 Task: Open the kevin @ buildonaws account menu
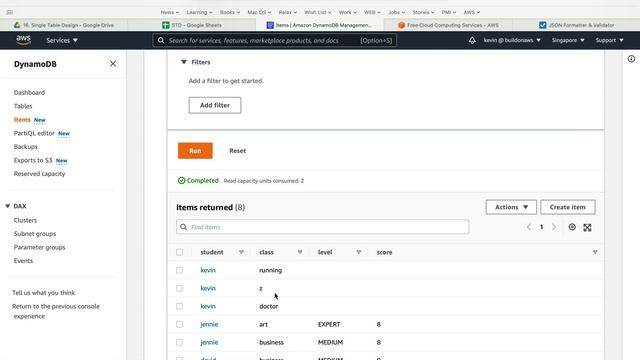pyautogui.click(x=512, y=40)
